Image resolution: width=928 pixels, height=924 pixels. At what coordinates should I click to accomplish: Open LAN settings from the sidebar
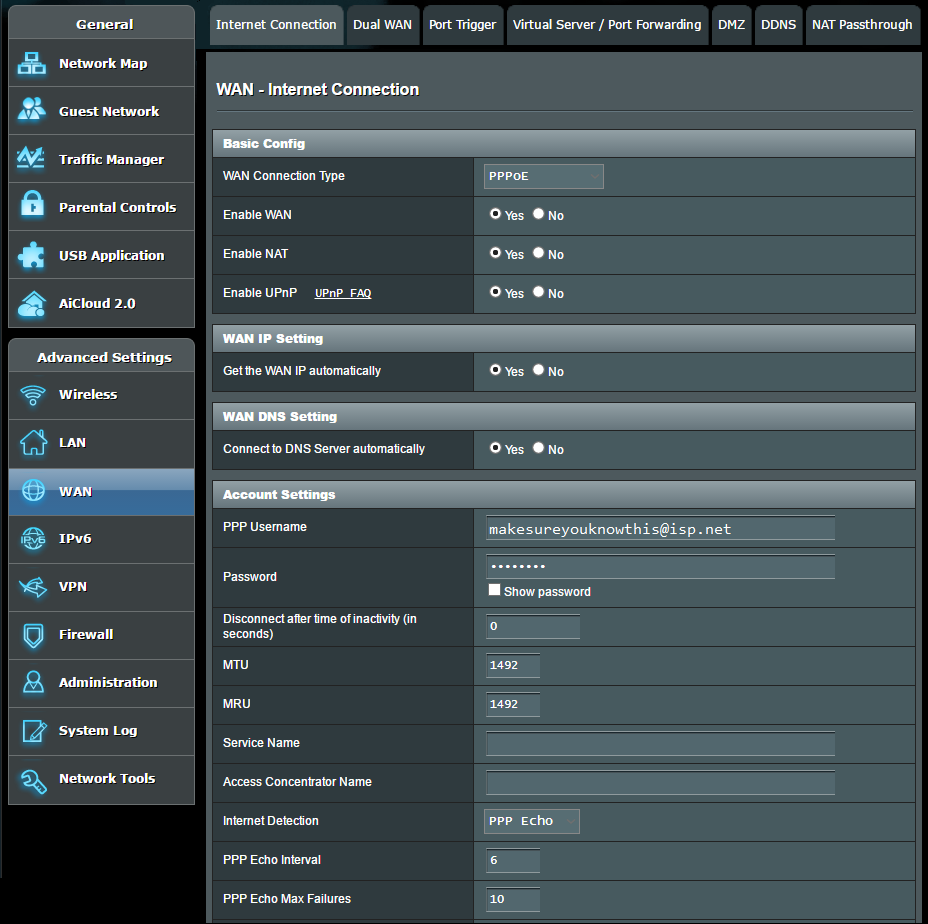pos(101,443)
